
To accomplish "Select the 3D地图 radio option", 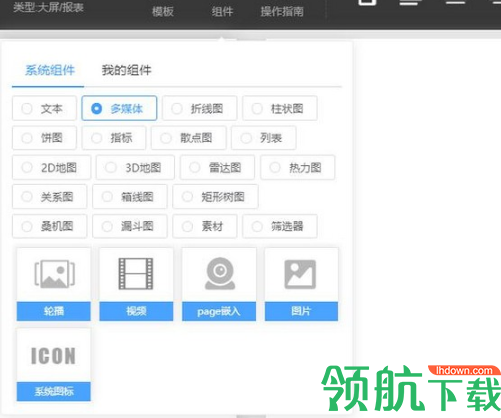I will [x=135, y=167].
